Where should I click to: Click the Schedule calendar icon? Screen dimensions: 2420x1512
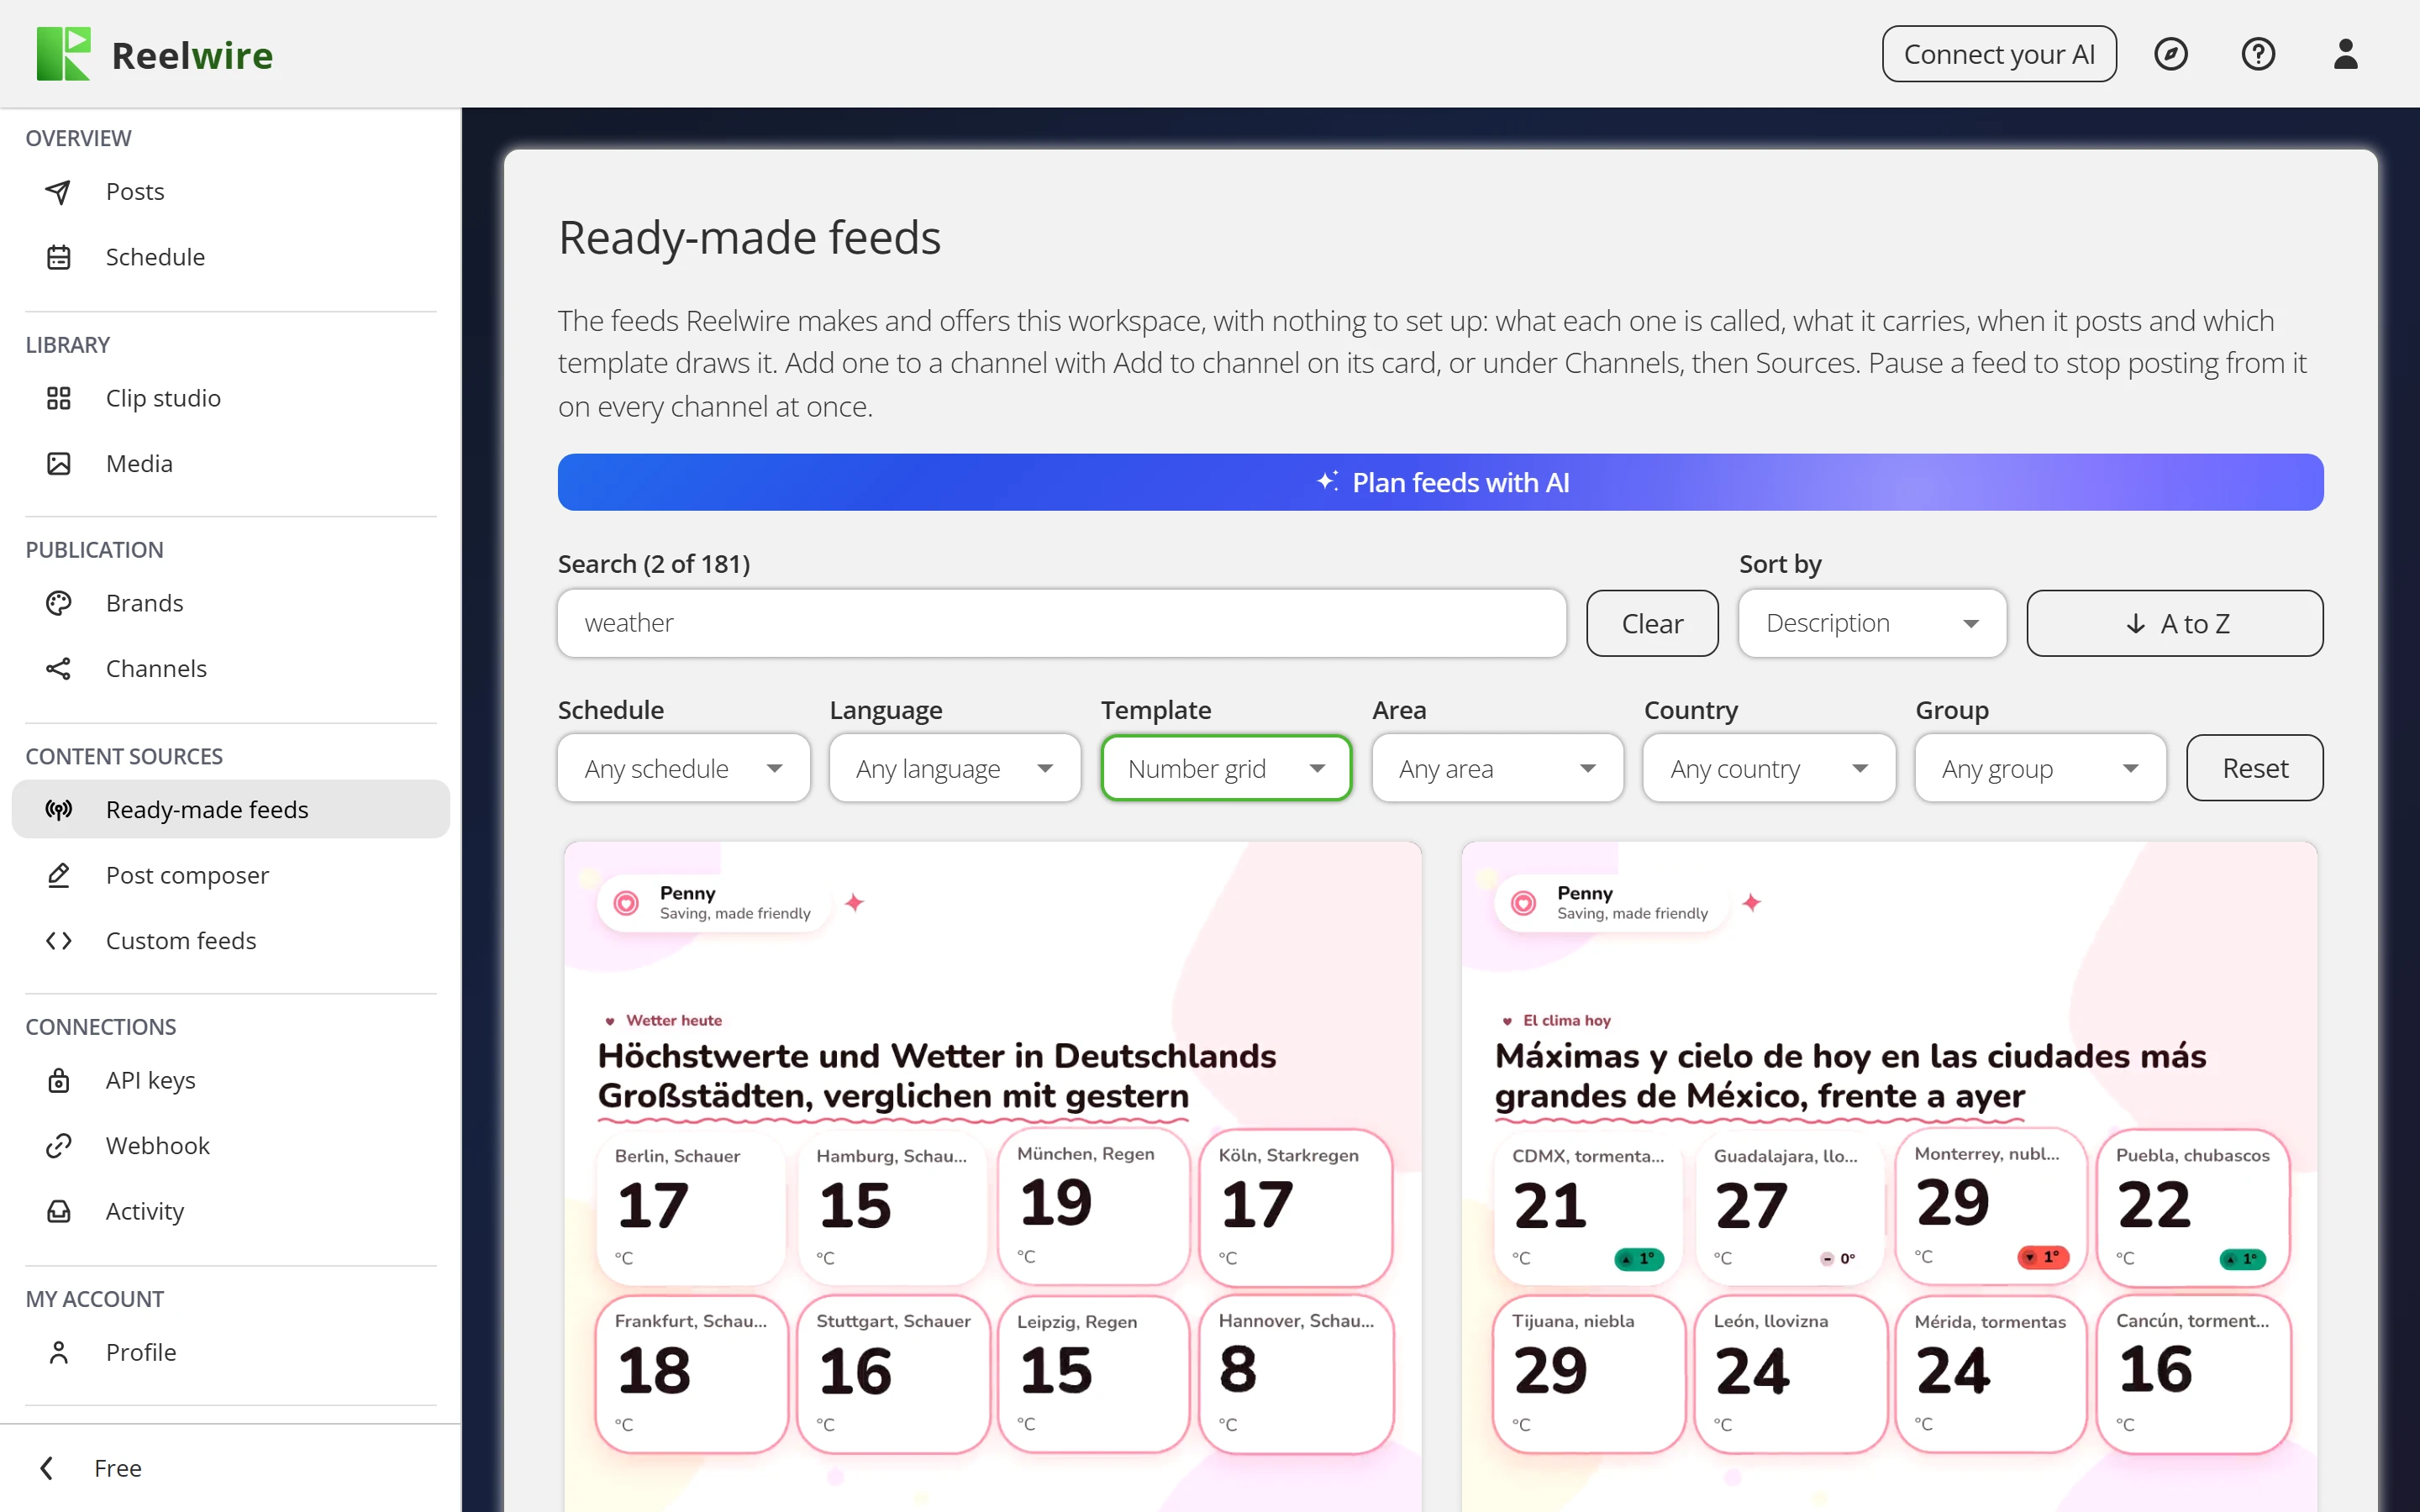coord(59,257)
